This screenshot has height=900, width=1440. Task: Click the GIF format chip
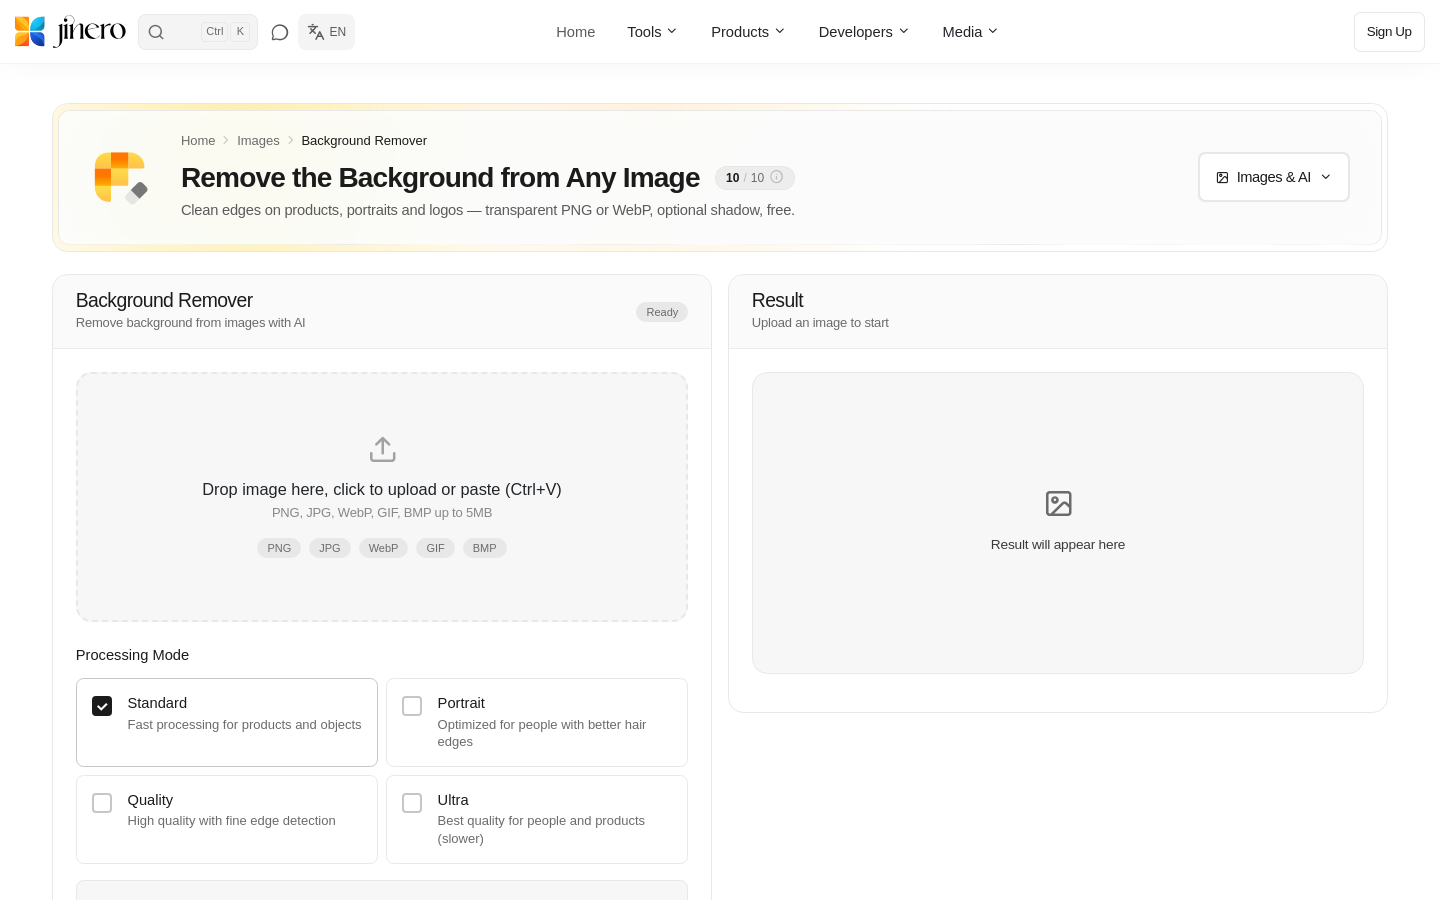pyautogui.click(x=435, y=548)
